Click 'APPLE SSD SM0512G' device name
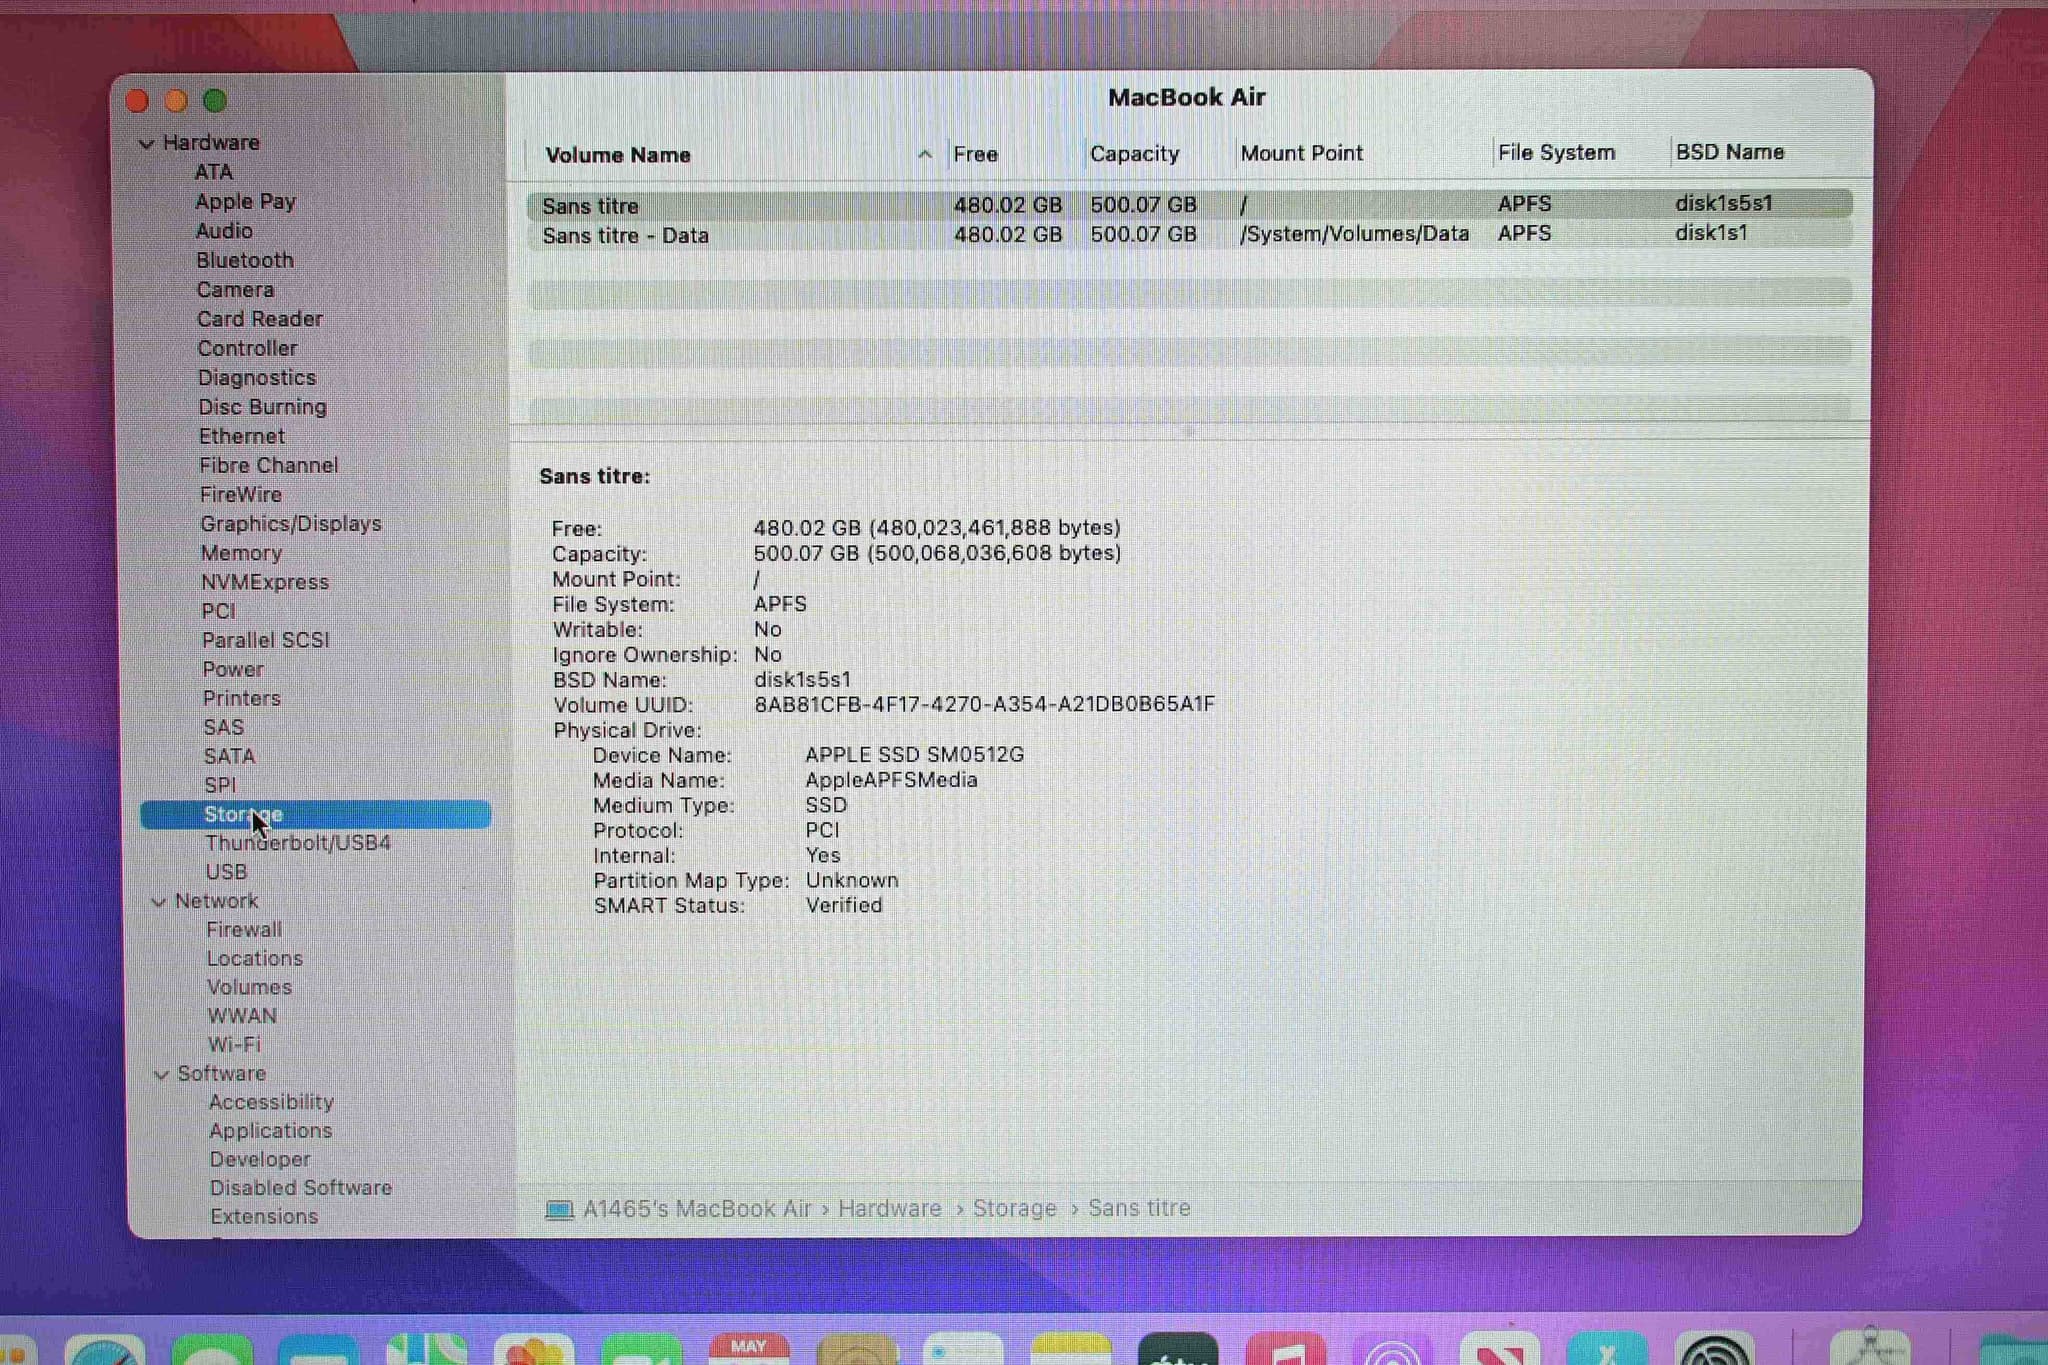The width and height of the screenshot is (2048, 1365). tap(914, 755)
